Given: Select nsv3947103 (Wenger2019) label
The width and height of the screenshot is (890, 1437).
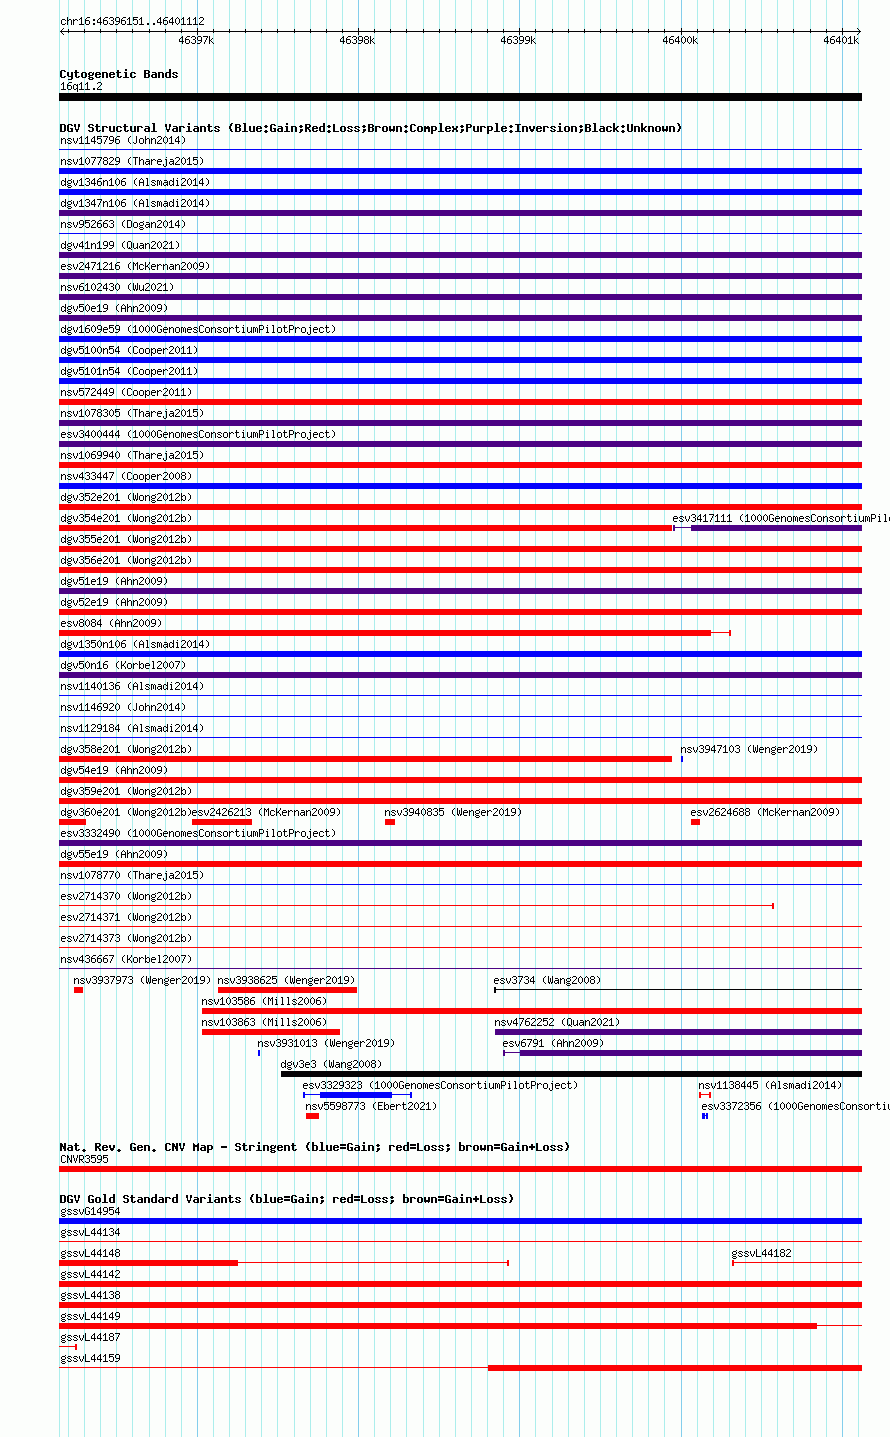Looking at the screenshot, I should (749, 750).
